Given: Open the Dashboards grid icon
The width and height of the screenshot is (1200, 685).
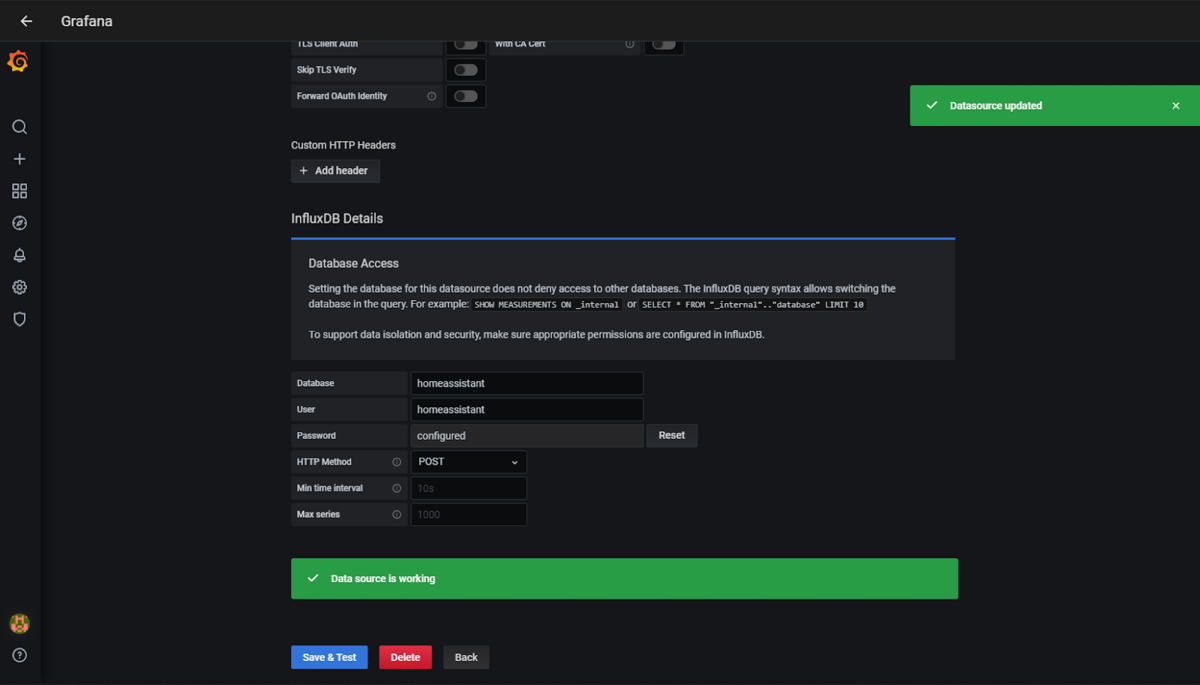Looking at the screenshot, I should [x=19, y=191].
